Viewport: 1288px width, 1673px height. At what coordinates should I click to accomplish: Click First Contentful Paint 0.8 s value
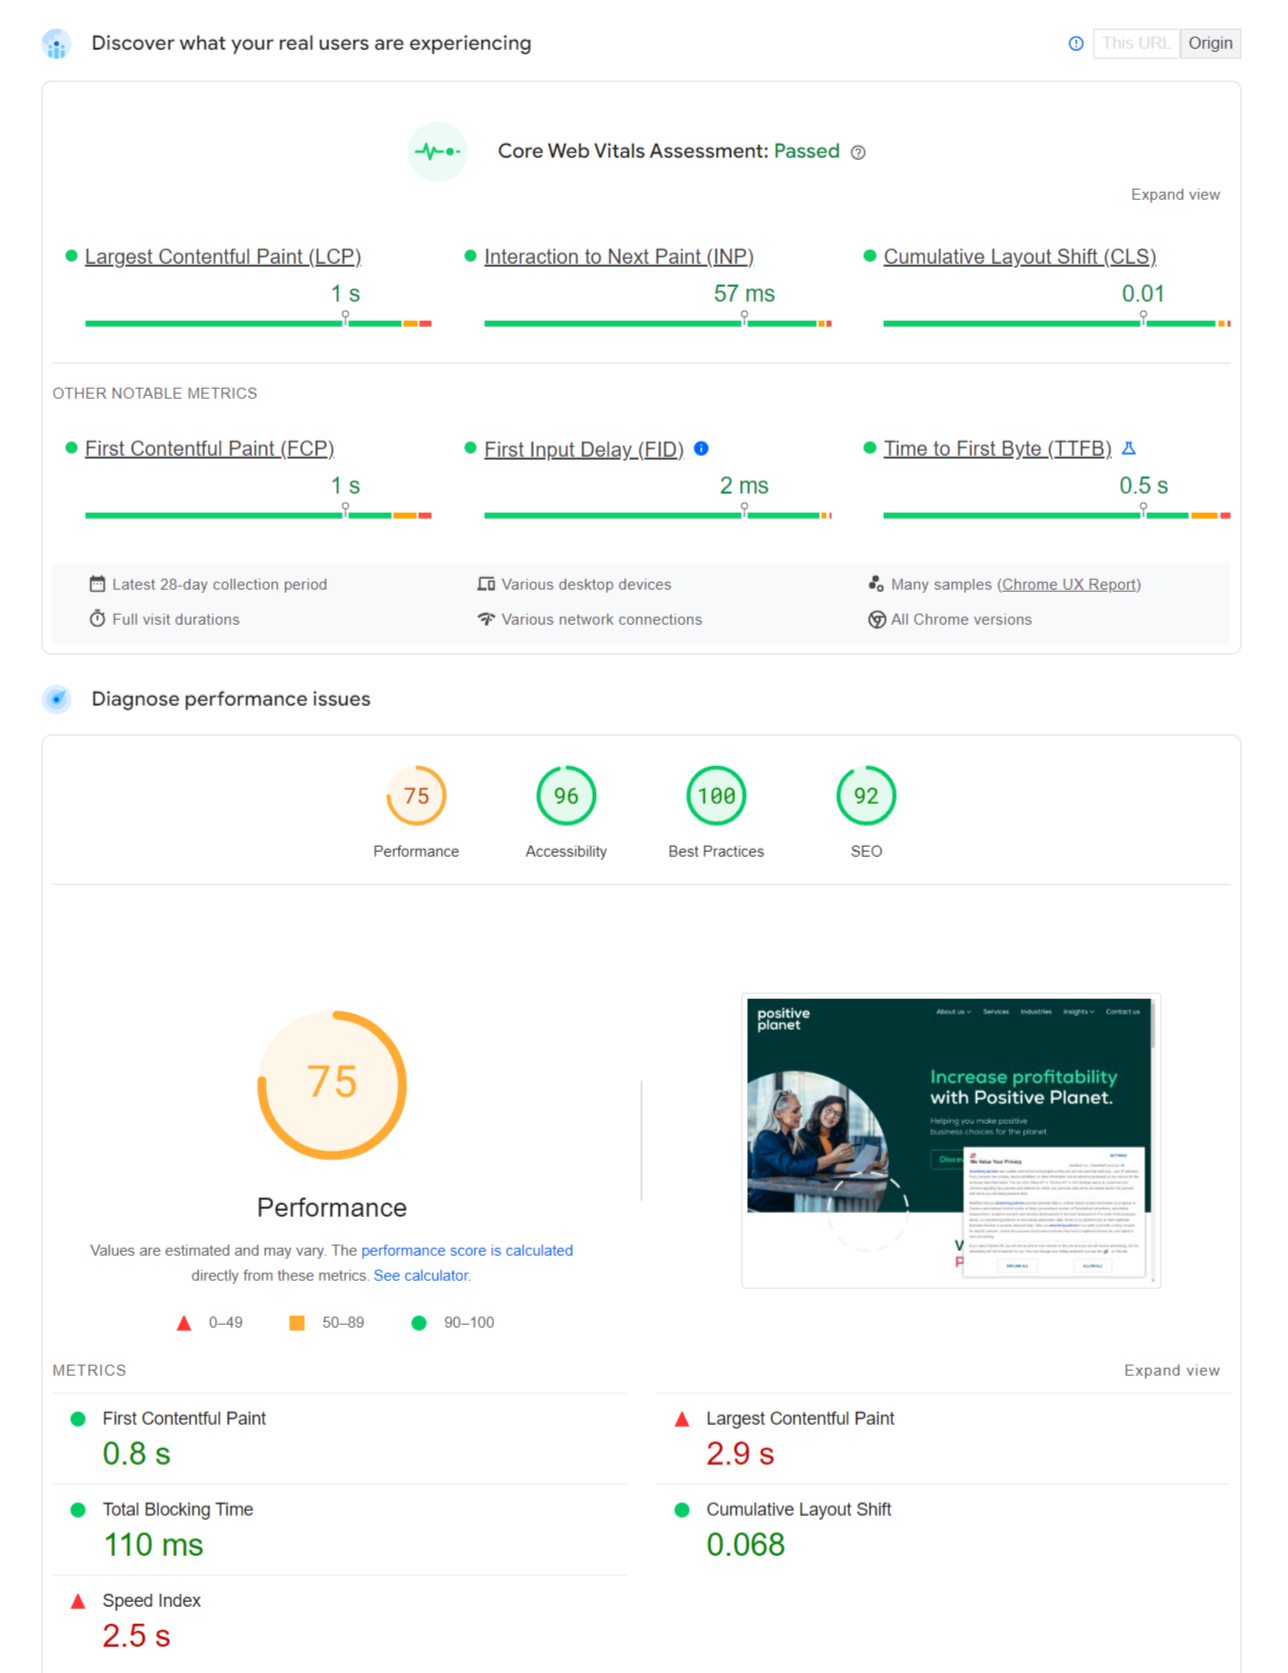137,1453
